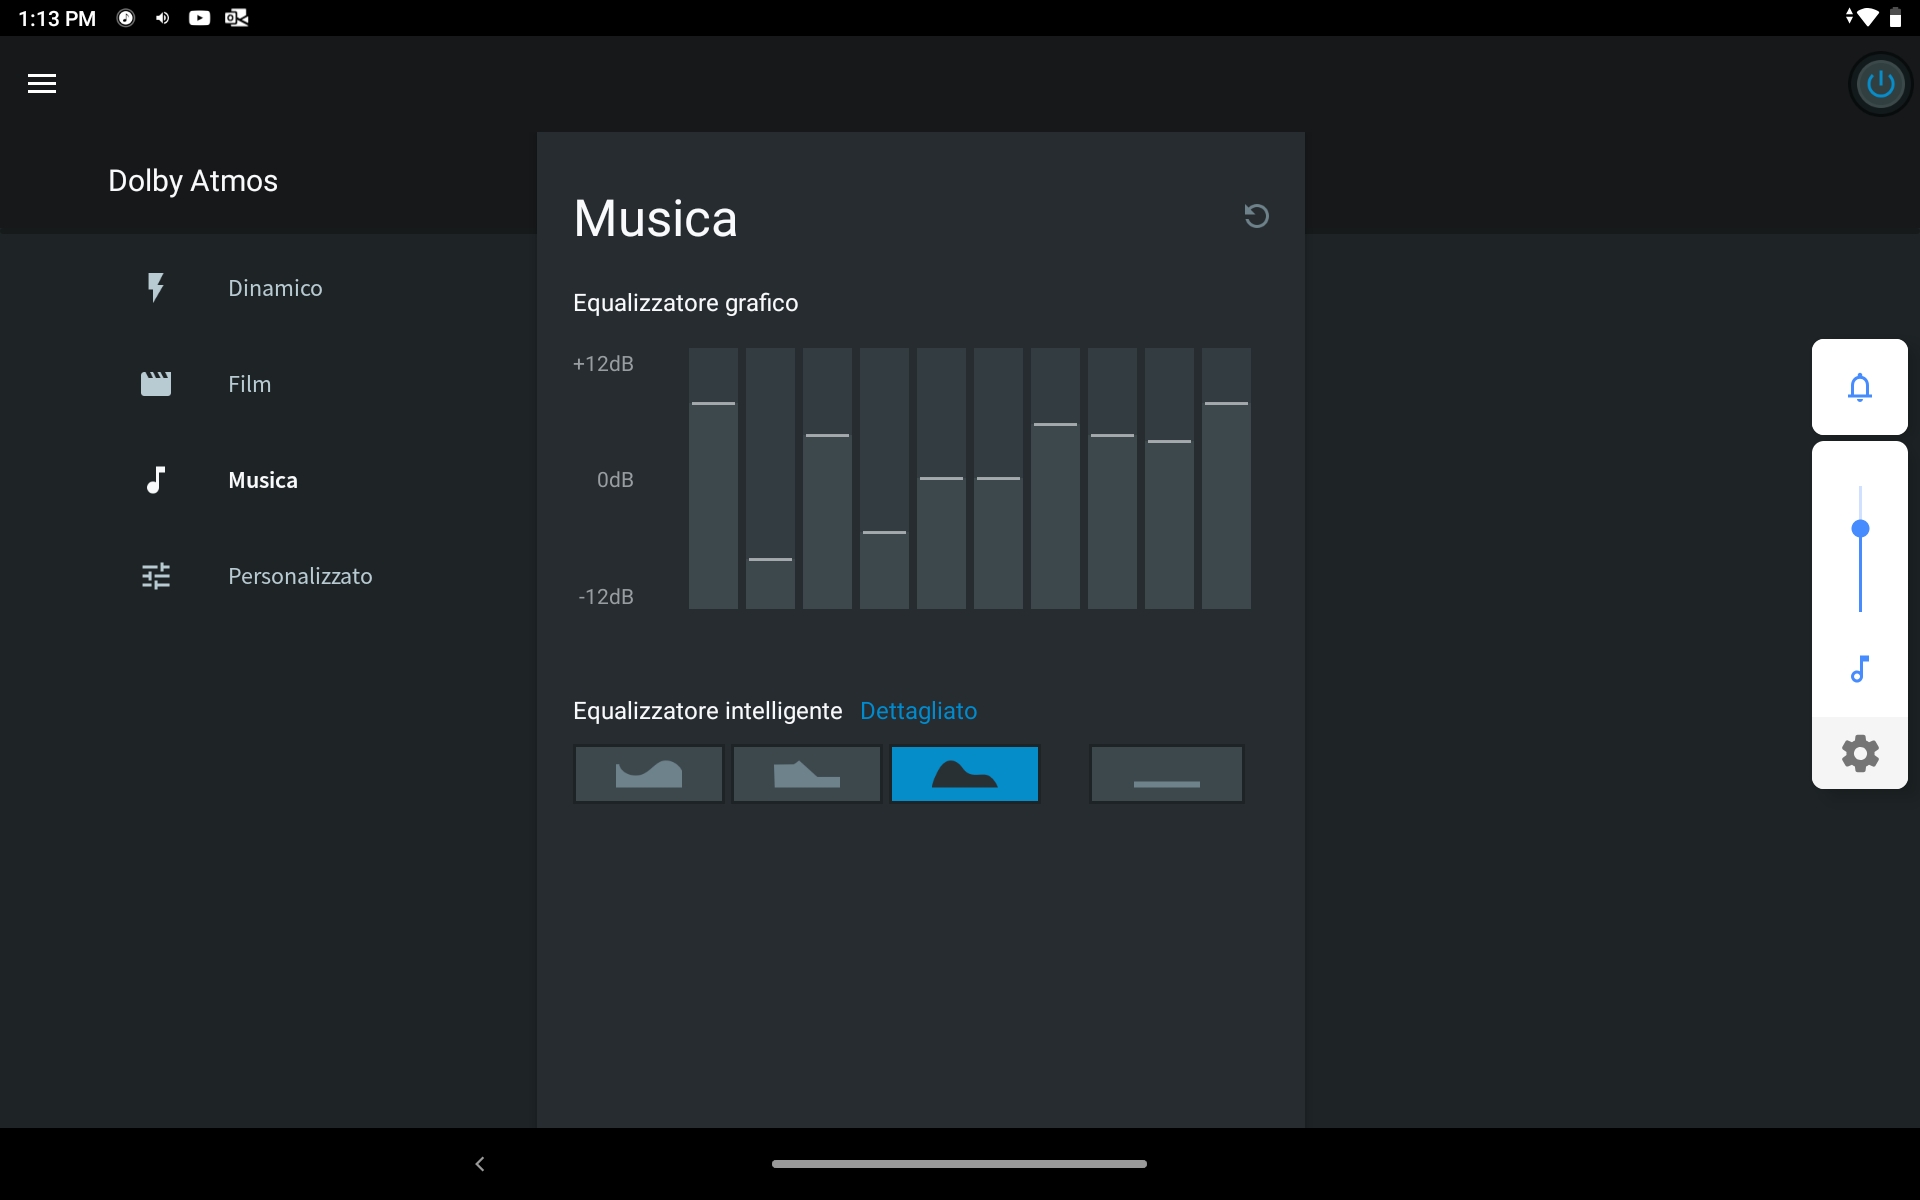Open volume settings gear
Viewport: 1920px width, 1200px height.
click(1859, 753)
